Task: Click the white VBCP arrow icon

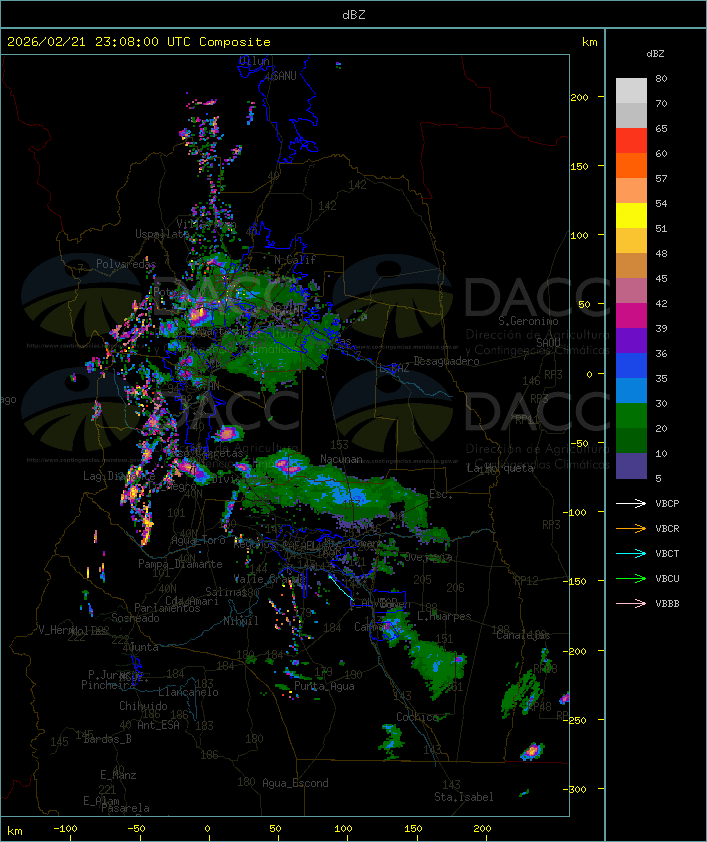Action: point(631,503)
